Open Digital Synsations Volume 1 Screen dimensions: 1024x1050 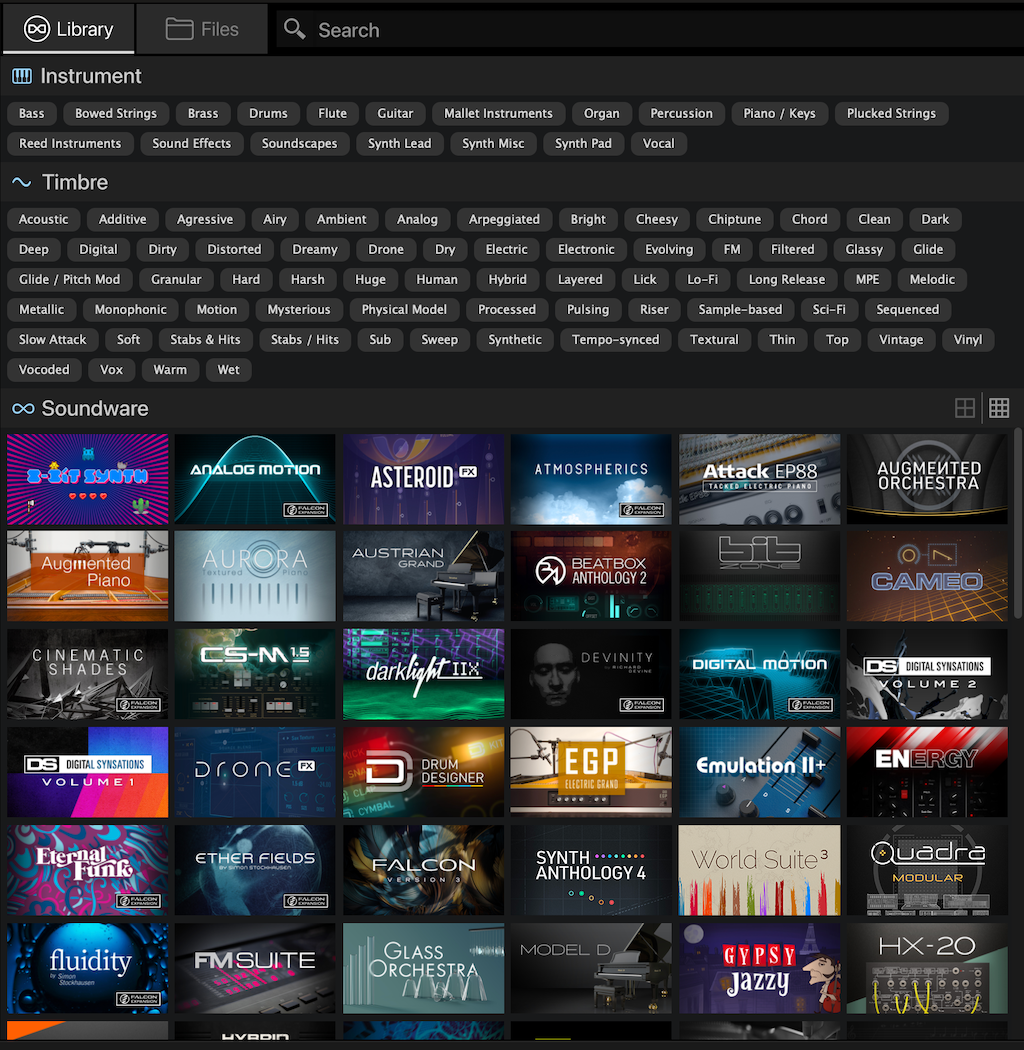coord(88,772)
